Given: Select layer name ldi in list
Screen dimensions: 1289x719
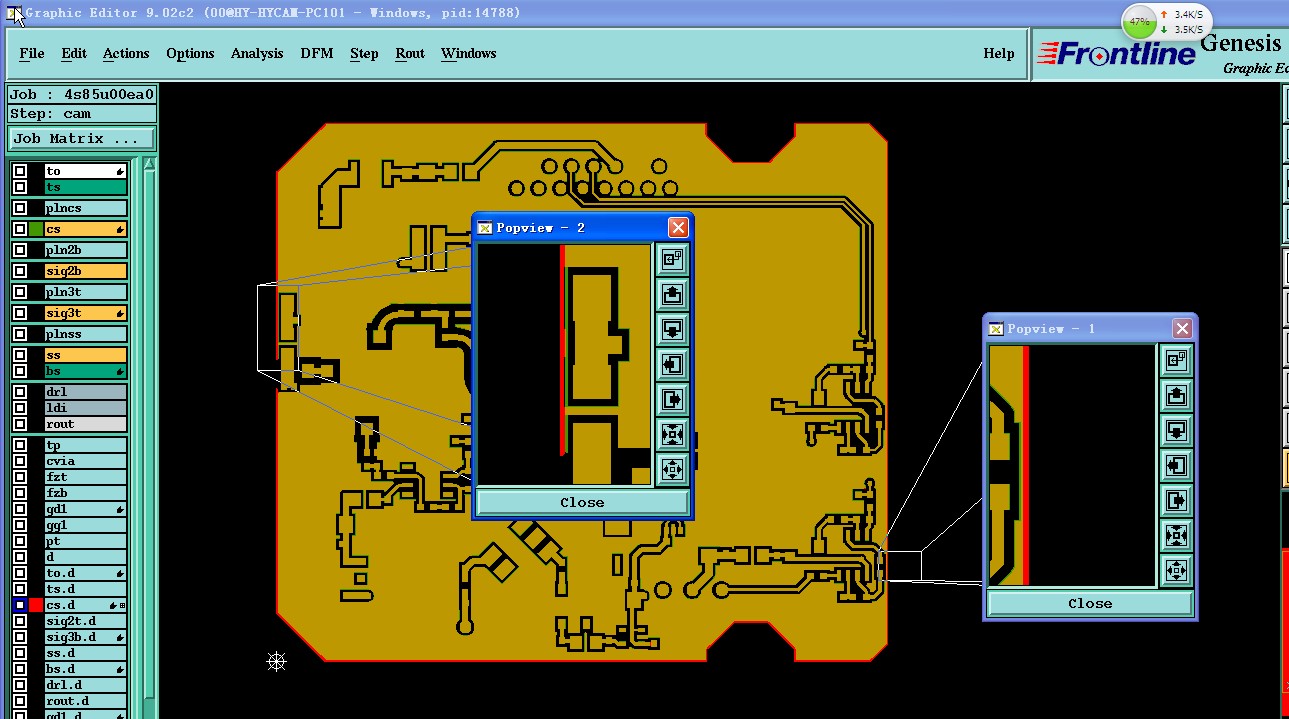Looking at the screenshot, I should 86,408.
